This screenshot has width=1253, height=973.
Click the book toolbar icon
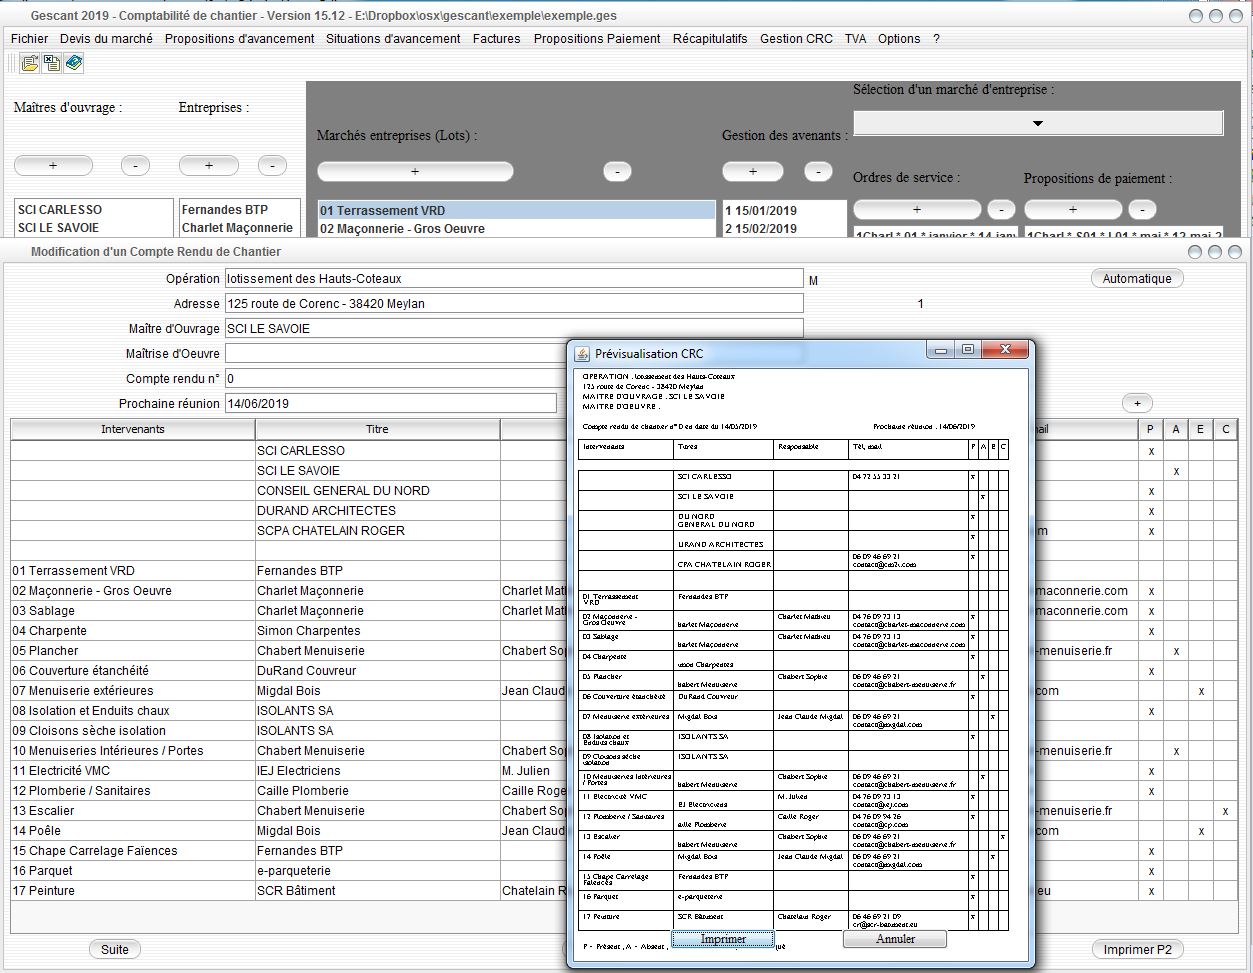74,63
